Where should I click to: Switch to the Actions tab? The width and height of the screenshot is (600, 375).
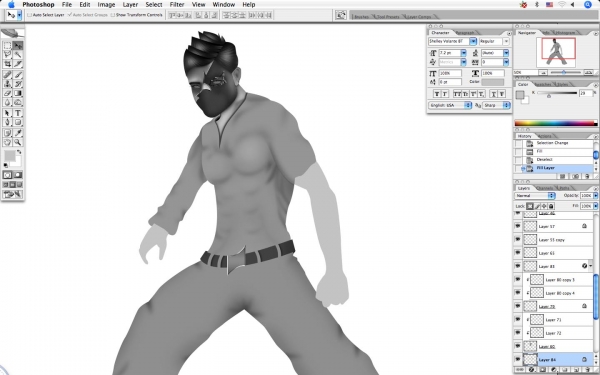pos(545,136)
